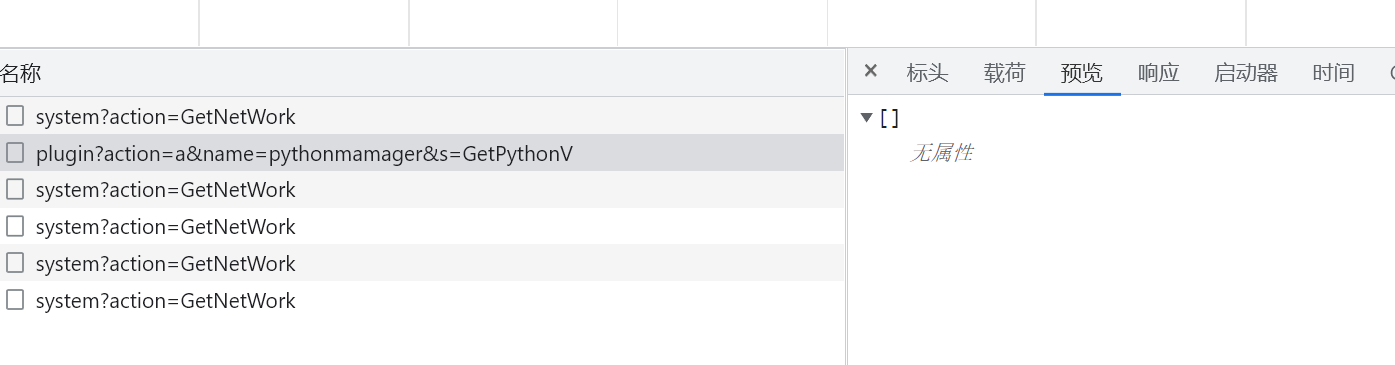1395x365 pixels.
Task: Select the 预览 tab
Action: click(1082, 72)
